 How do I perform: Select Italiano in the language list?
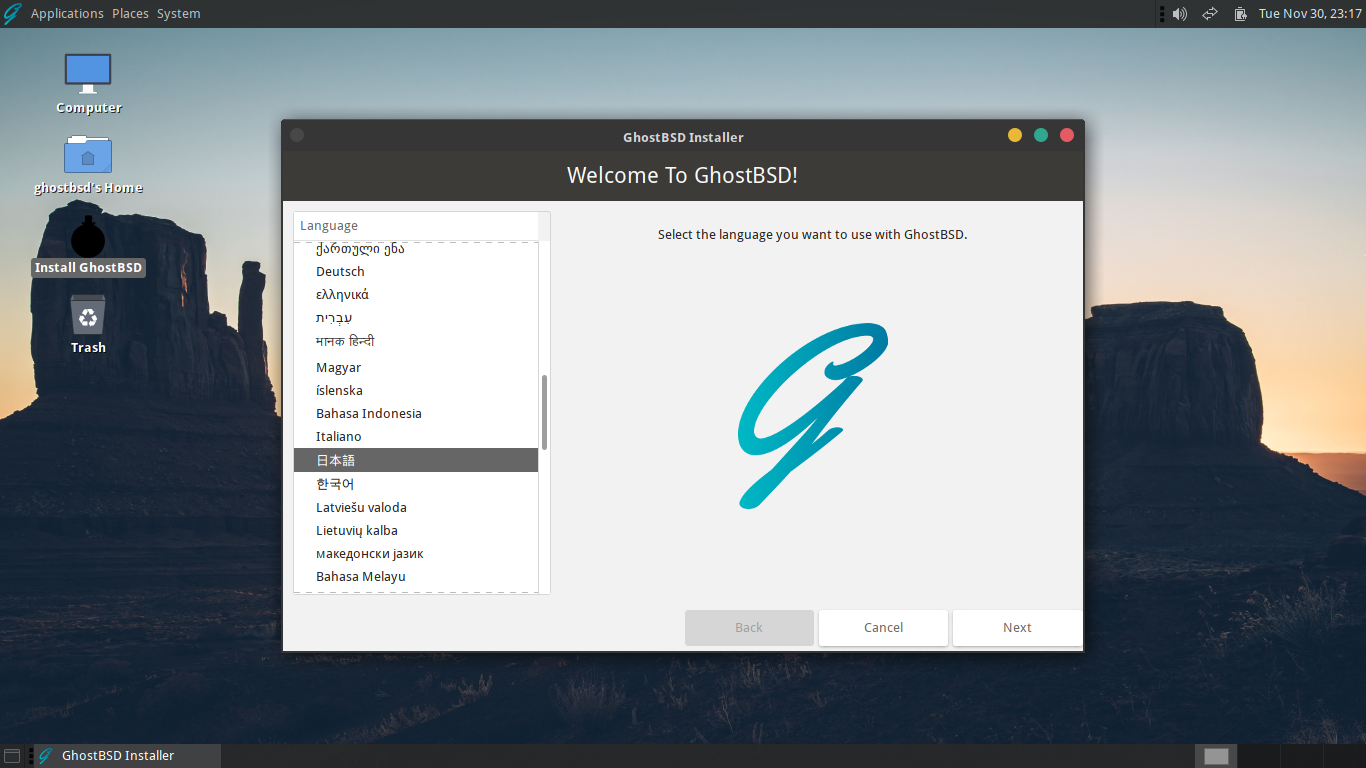click(x=416, y=437)
